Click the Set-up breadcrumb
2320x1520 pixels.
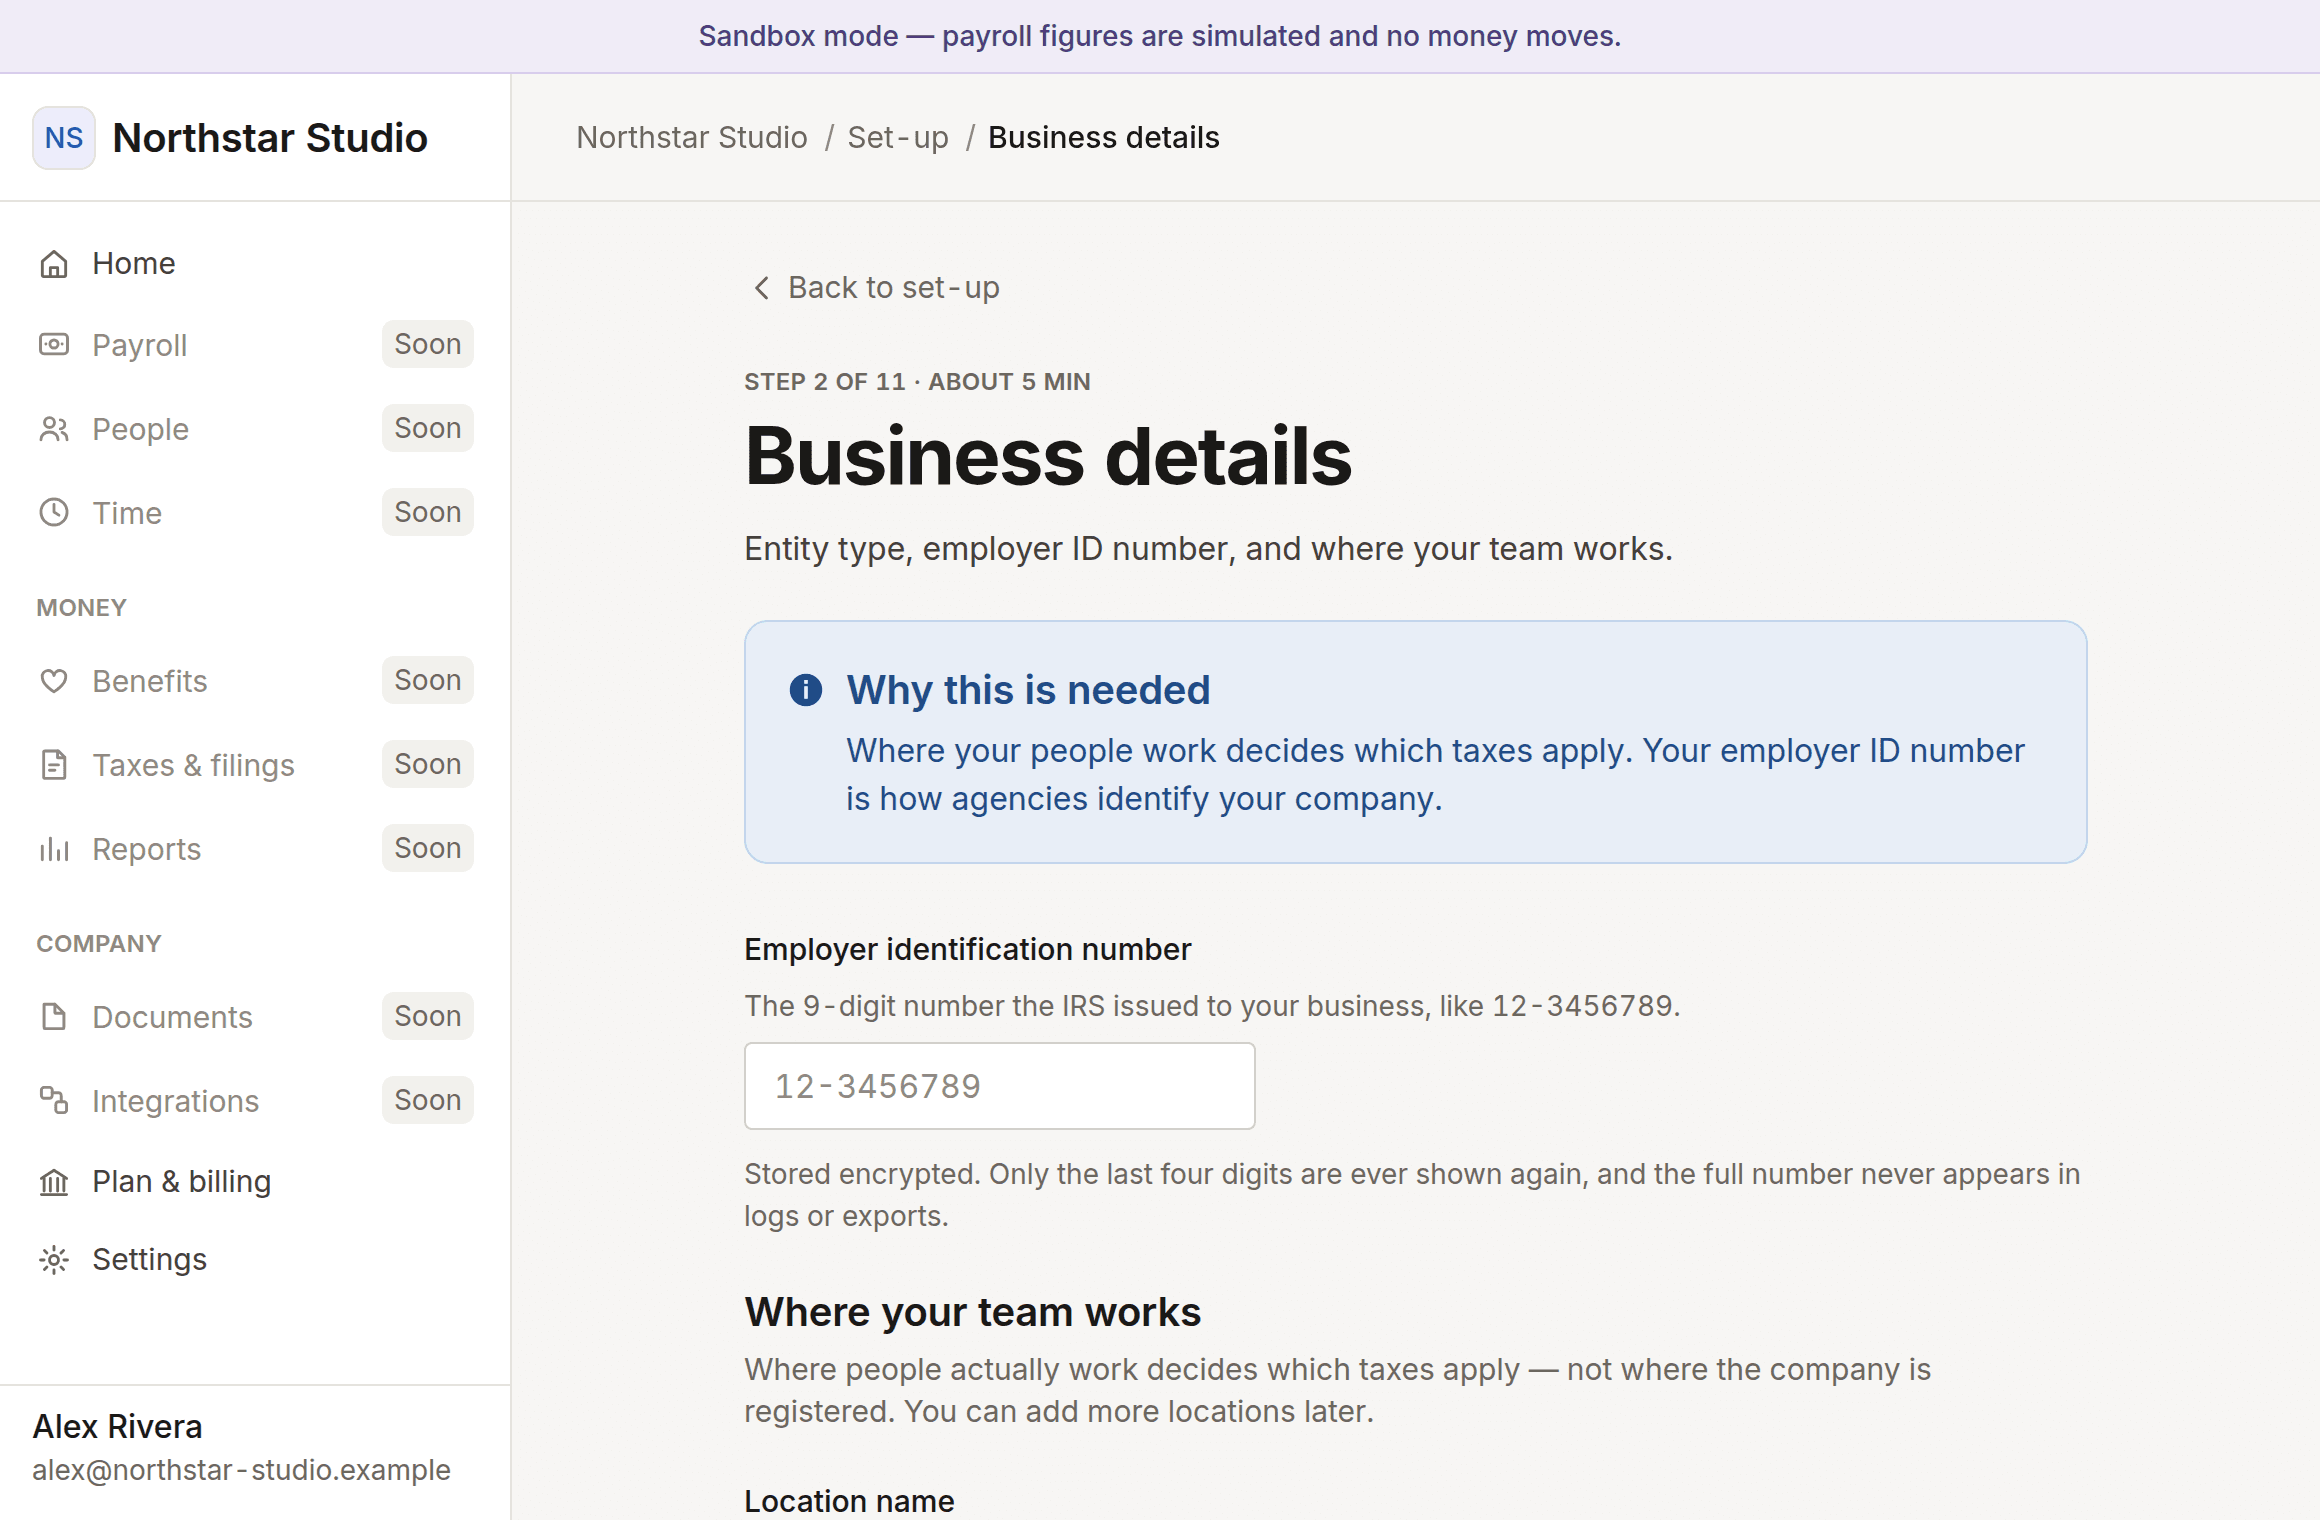(898, 137)
